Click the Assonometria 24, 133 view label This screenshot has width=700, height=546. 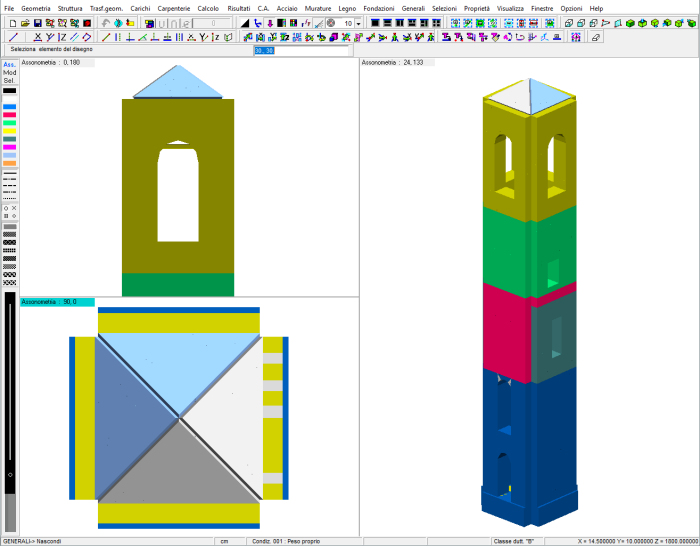pyautogui.click(x=391, y=62)
